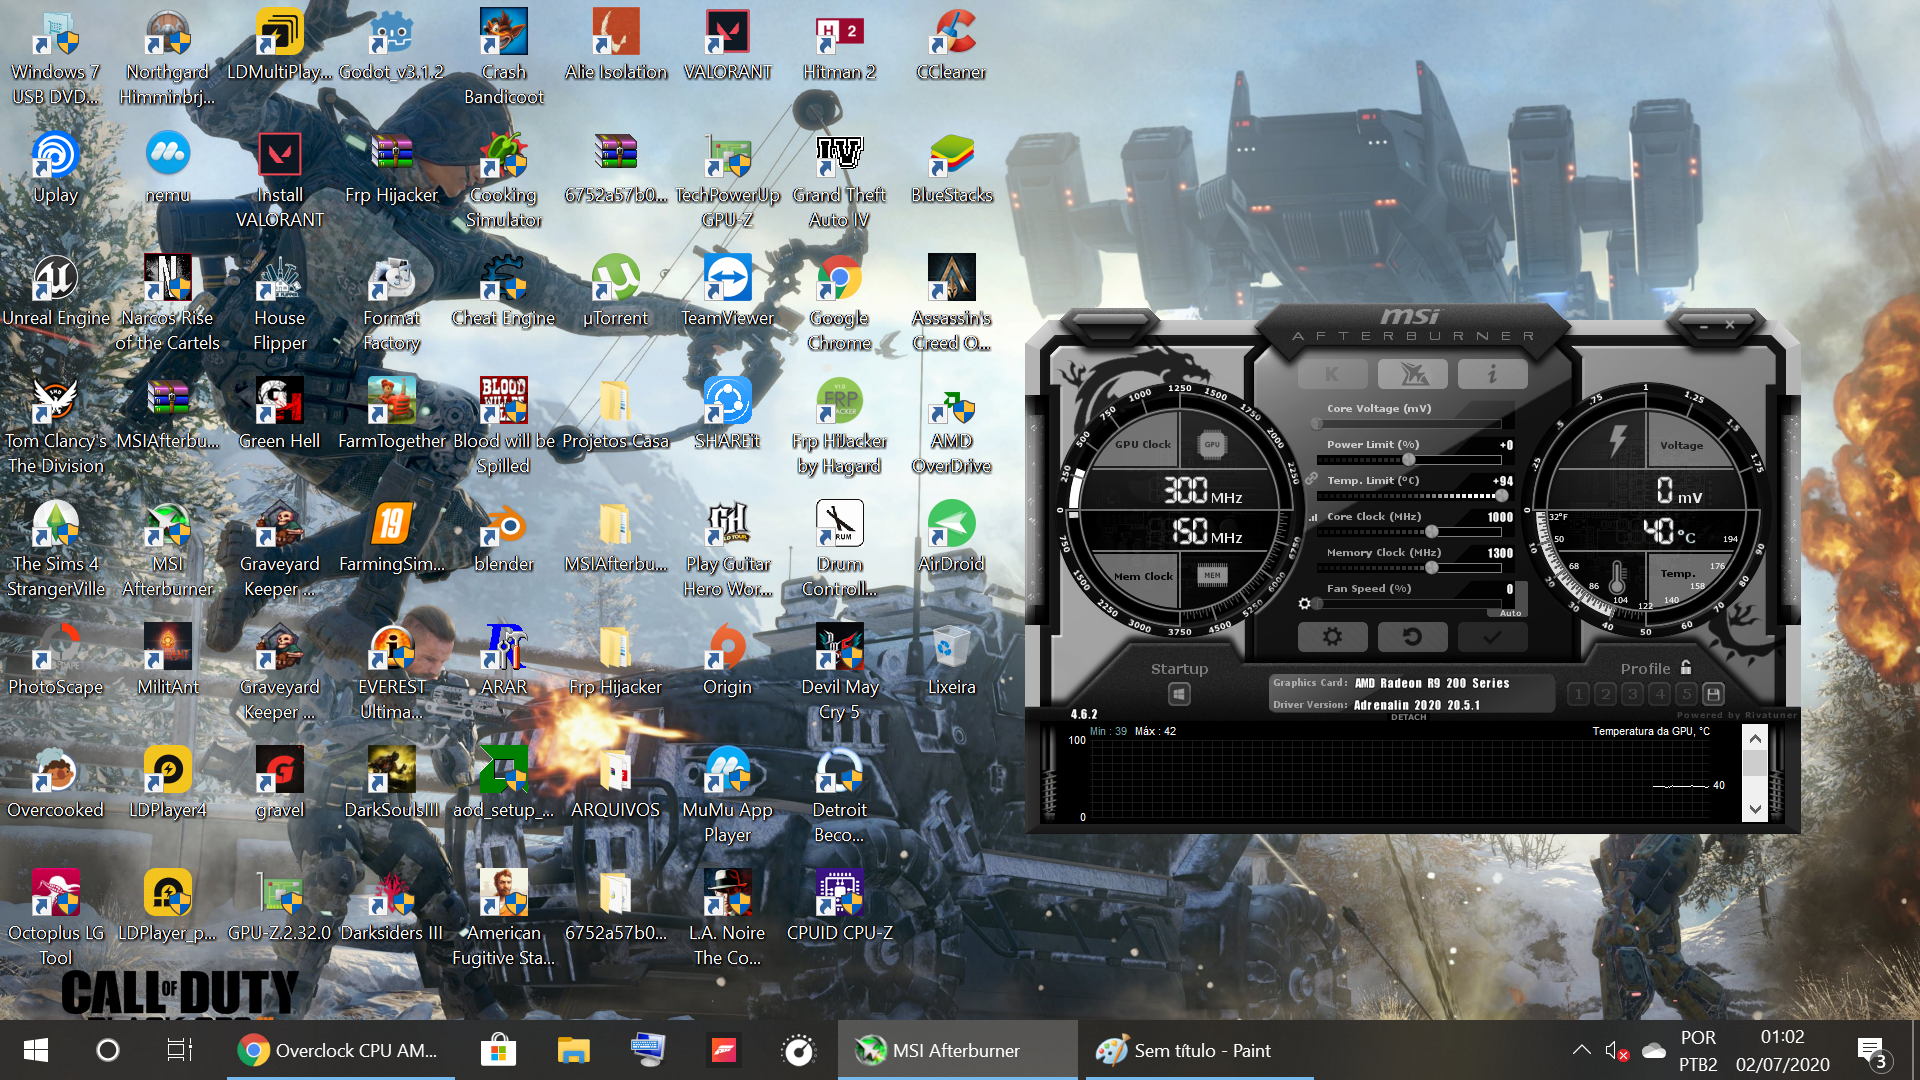Open the VALORANT desktop shortcut
Image resolution: width=1920 pixels, height=1080 pixels.
click(727, 46)
